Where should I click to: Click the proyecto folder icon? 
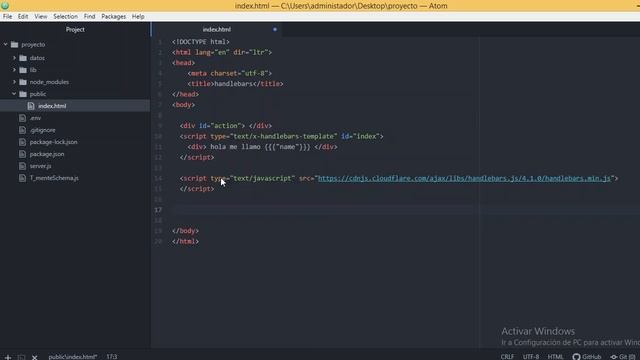point(15,44)
